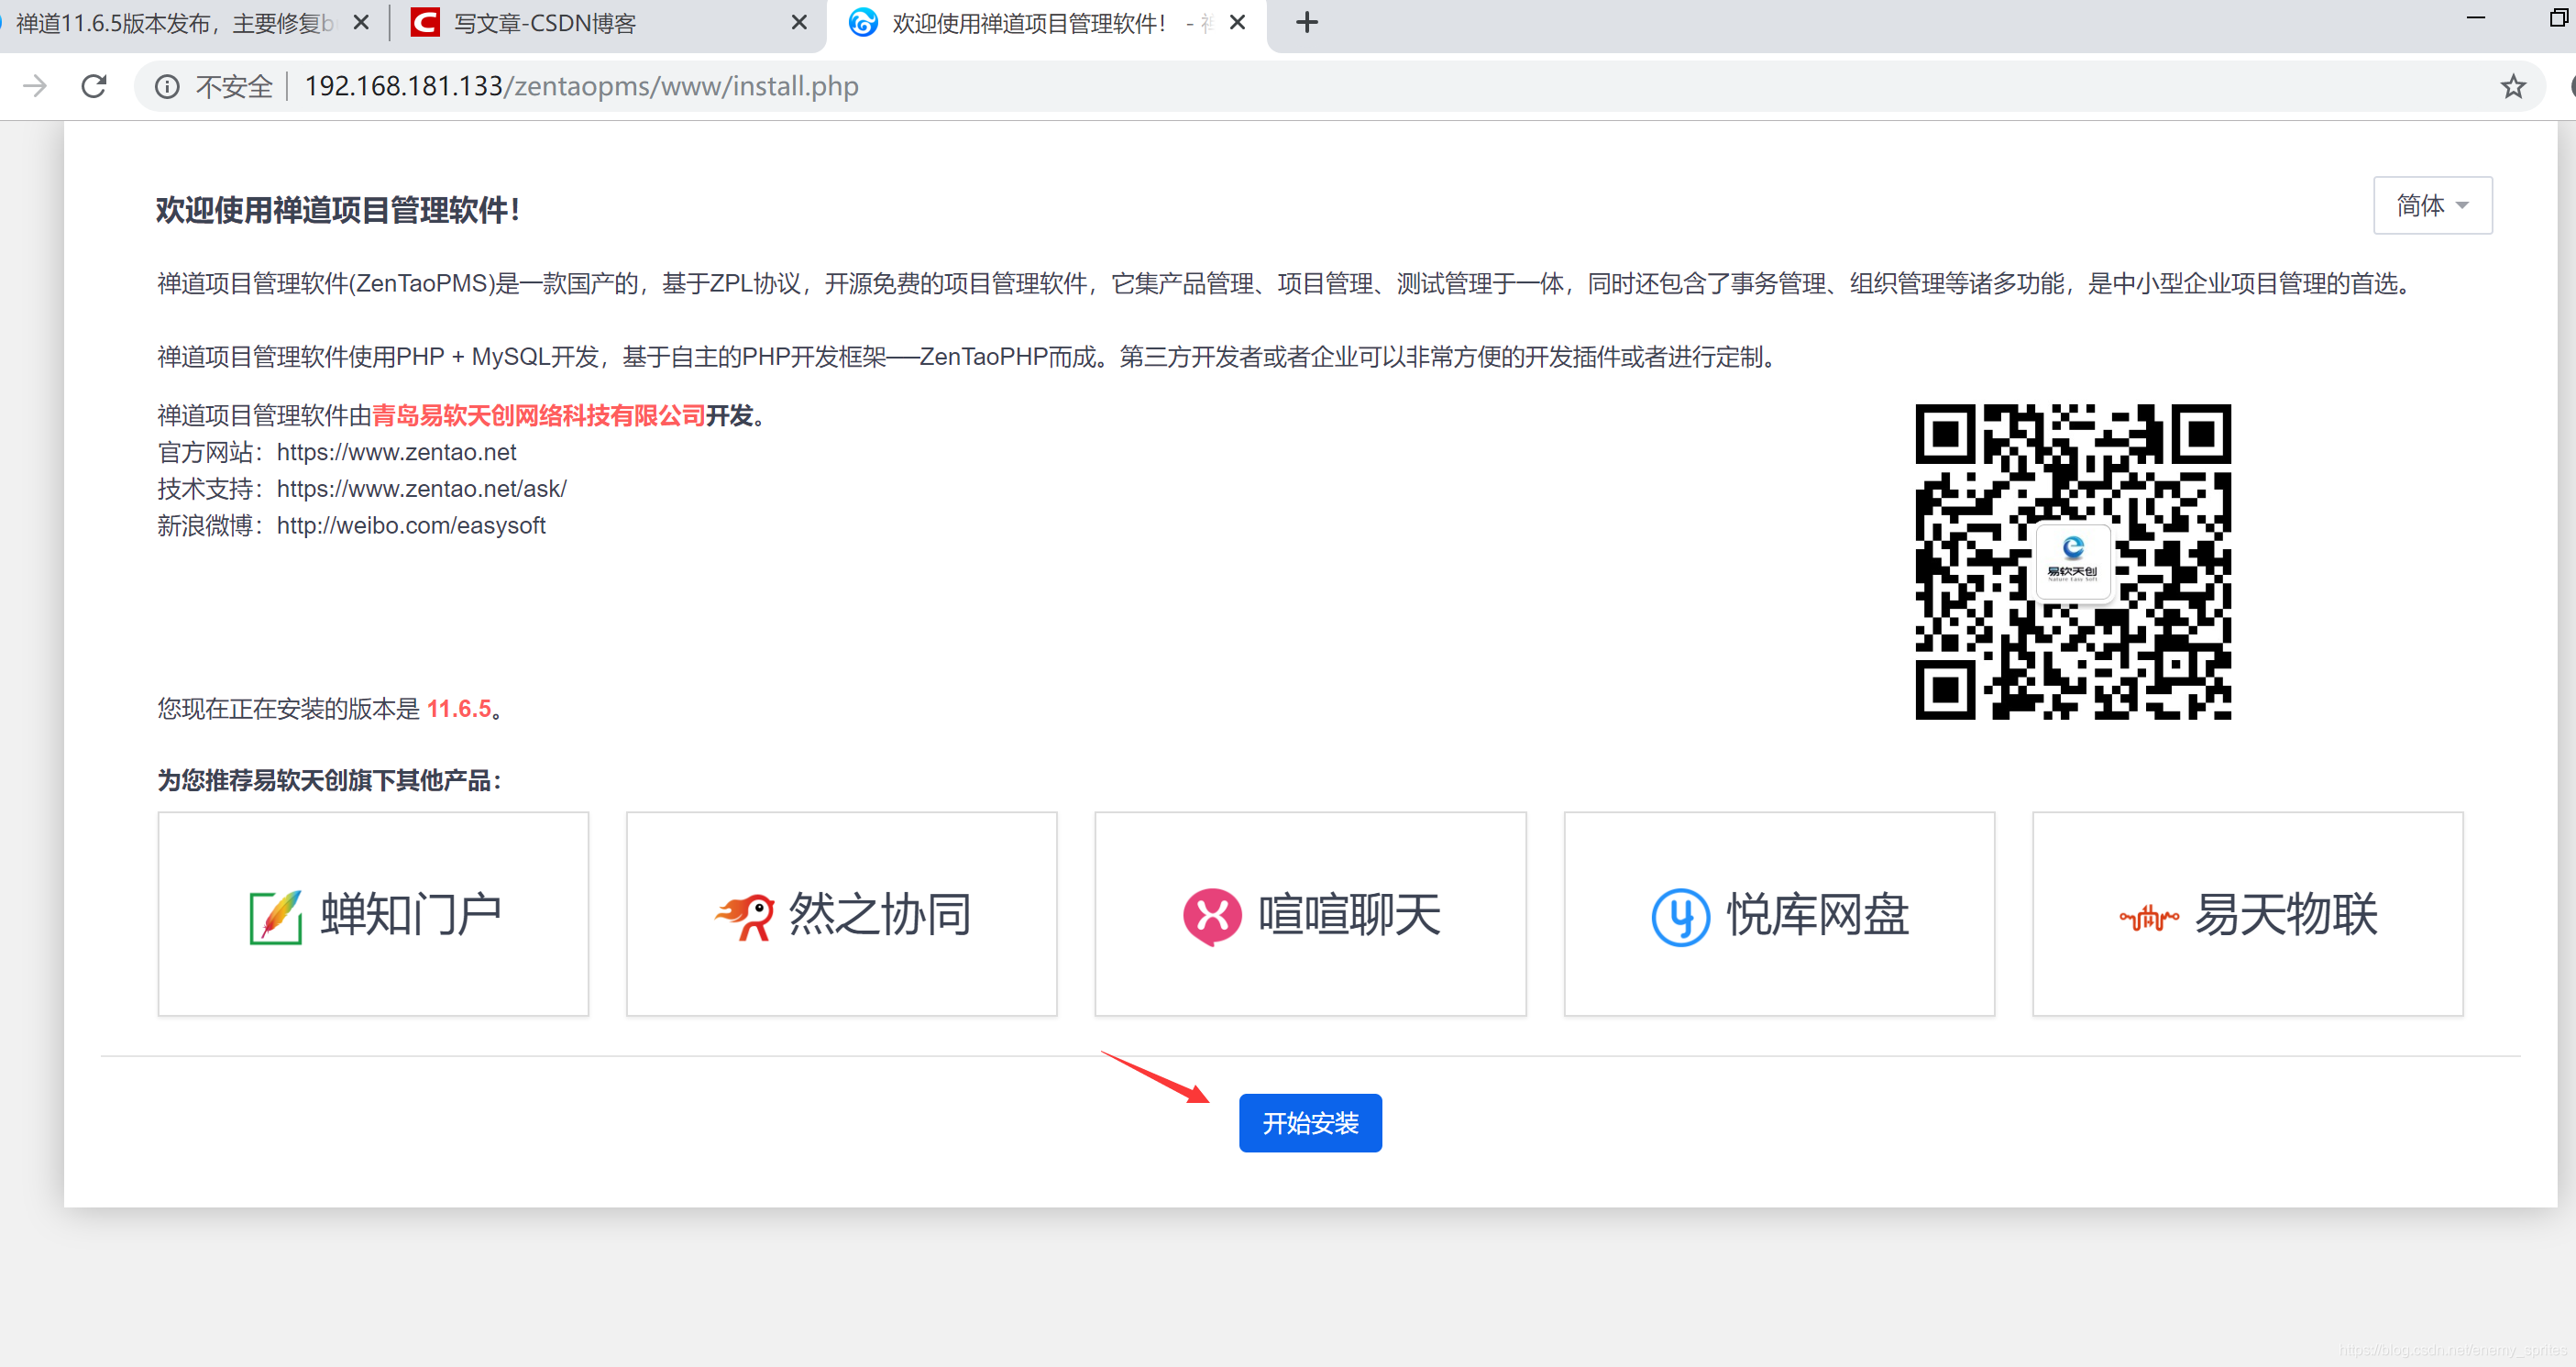Go forward in browser history
Image resolution: width=2576 pixels, height=1367 pixels.
tap(35, 86)
